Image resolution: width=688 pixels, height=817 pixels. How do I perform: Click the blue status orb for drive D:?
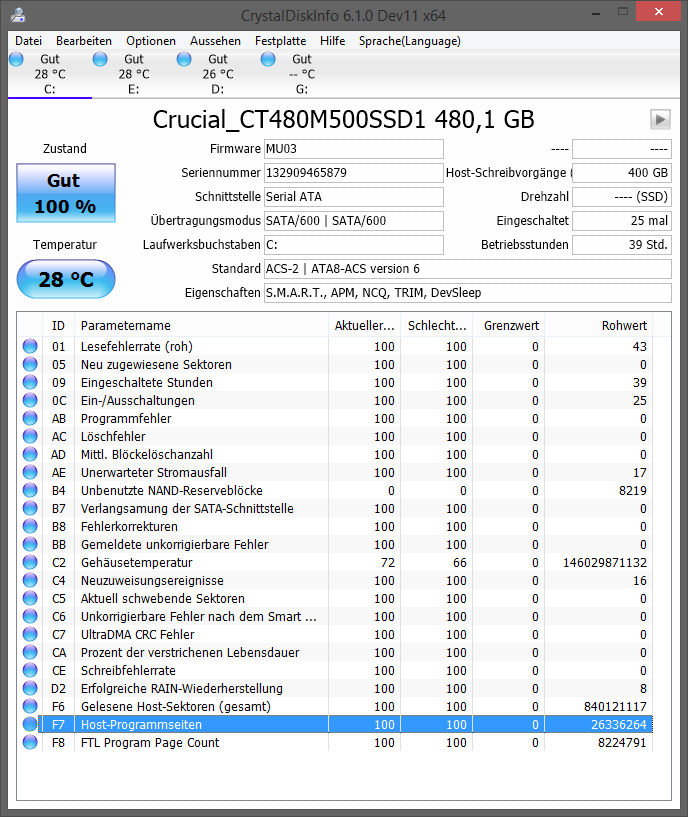[184, 59]
